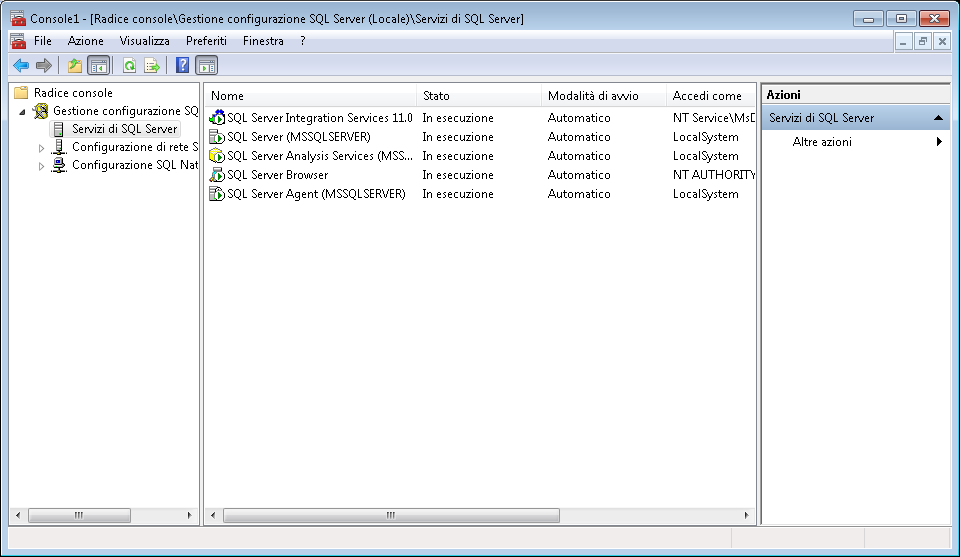Click the SQL Server Agent service icon
This screenshot has height=557, width=960.
pos(217,193)
